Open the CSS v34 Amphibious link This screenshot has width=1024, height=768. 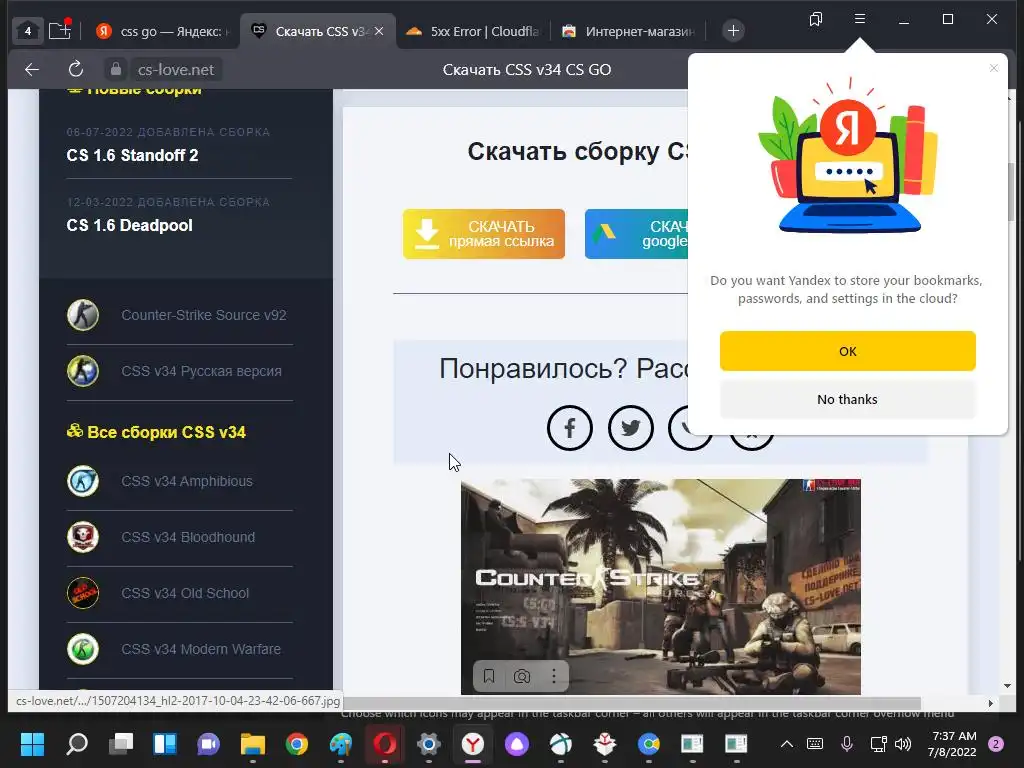tap(187, 481)
